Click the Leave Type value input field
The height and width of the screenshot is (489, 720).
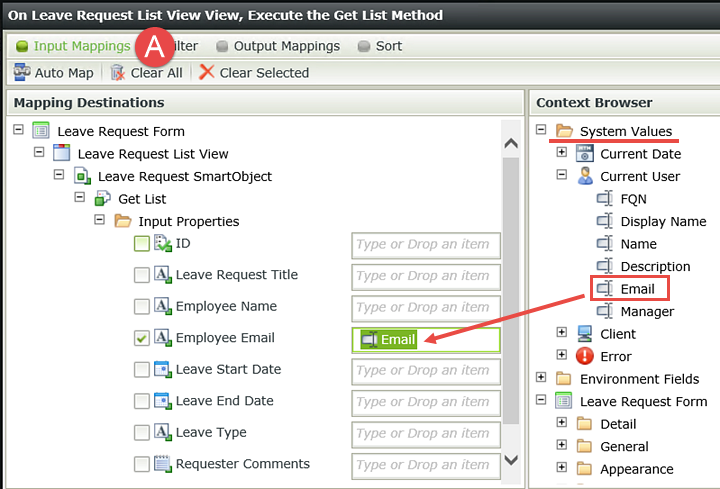coord(426,434)
